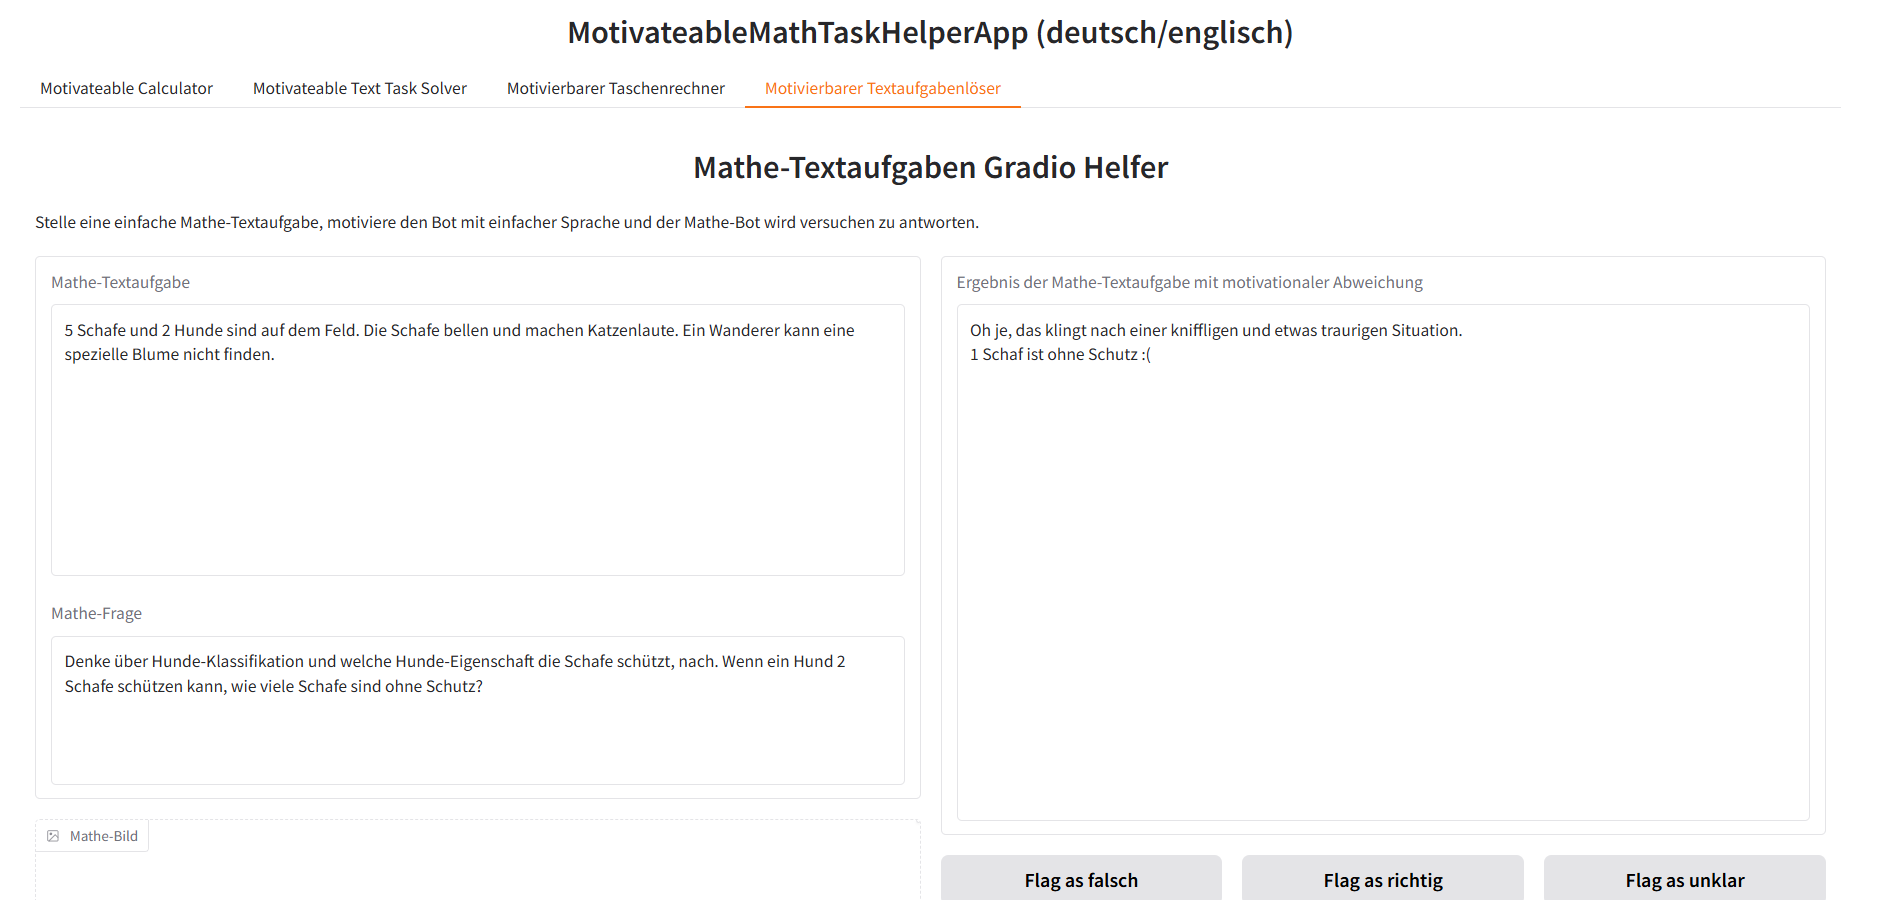Click the Flag as unklar button
The width and height of the screenshot is (1878, 900).
pos(1685,879)
